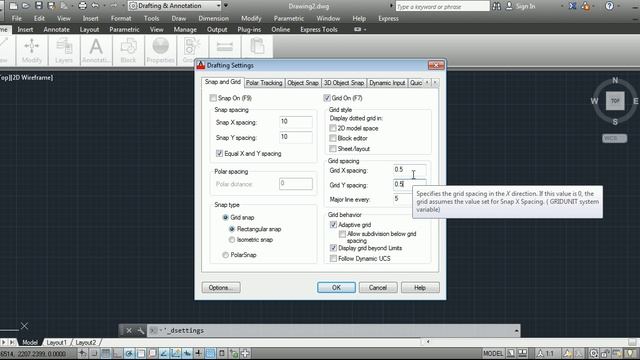Click the Save As icon in quick access toolbar

[51, 6]
